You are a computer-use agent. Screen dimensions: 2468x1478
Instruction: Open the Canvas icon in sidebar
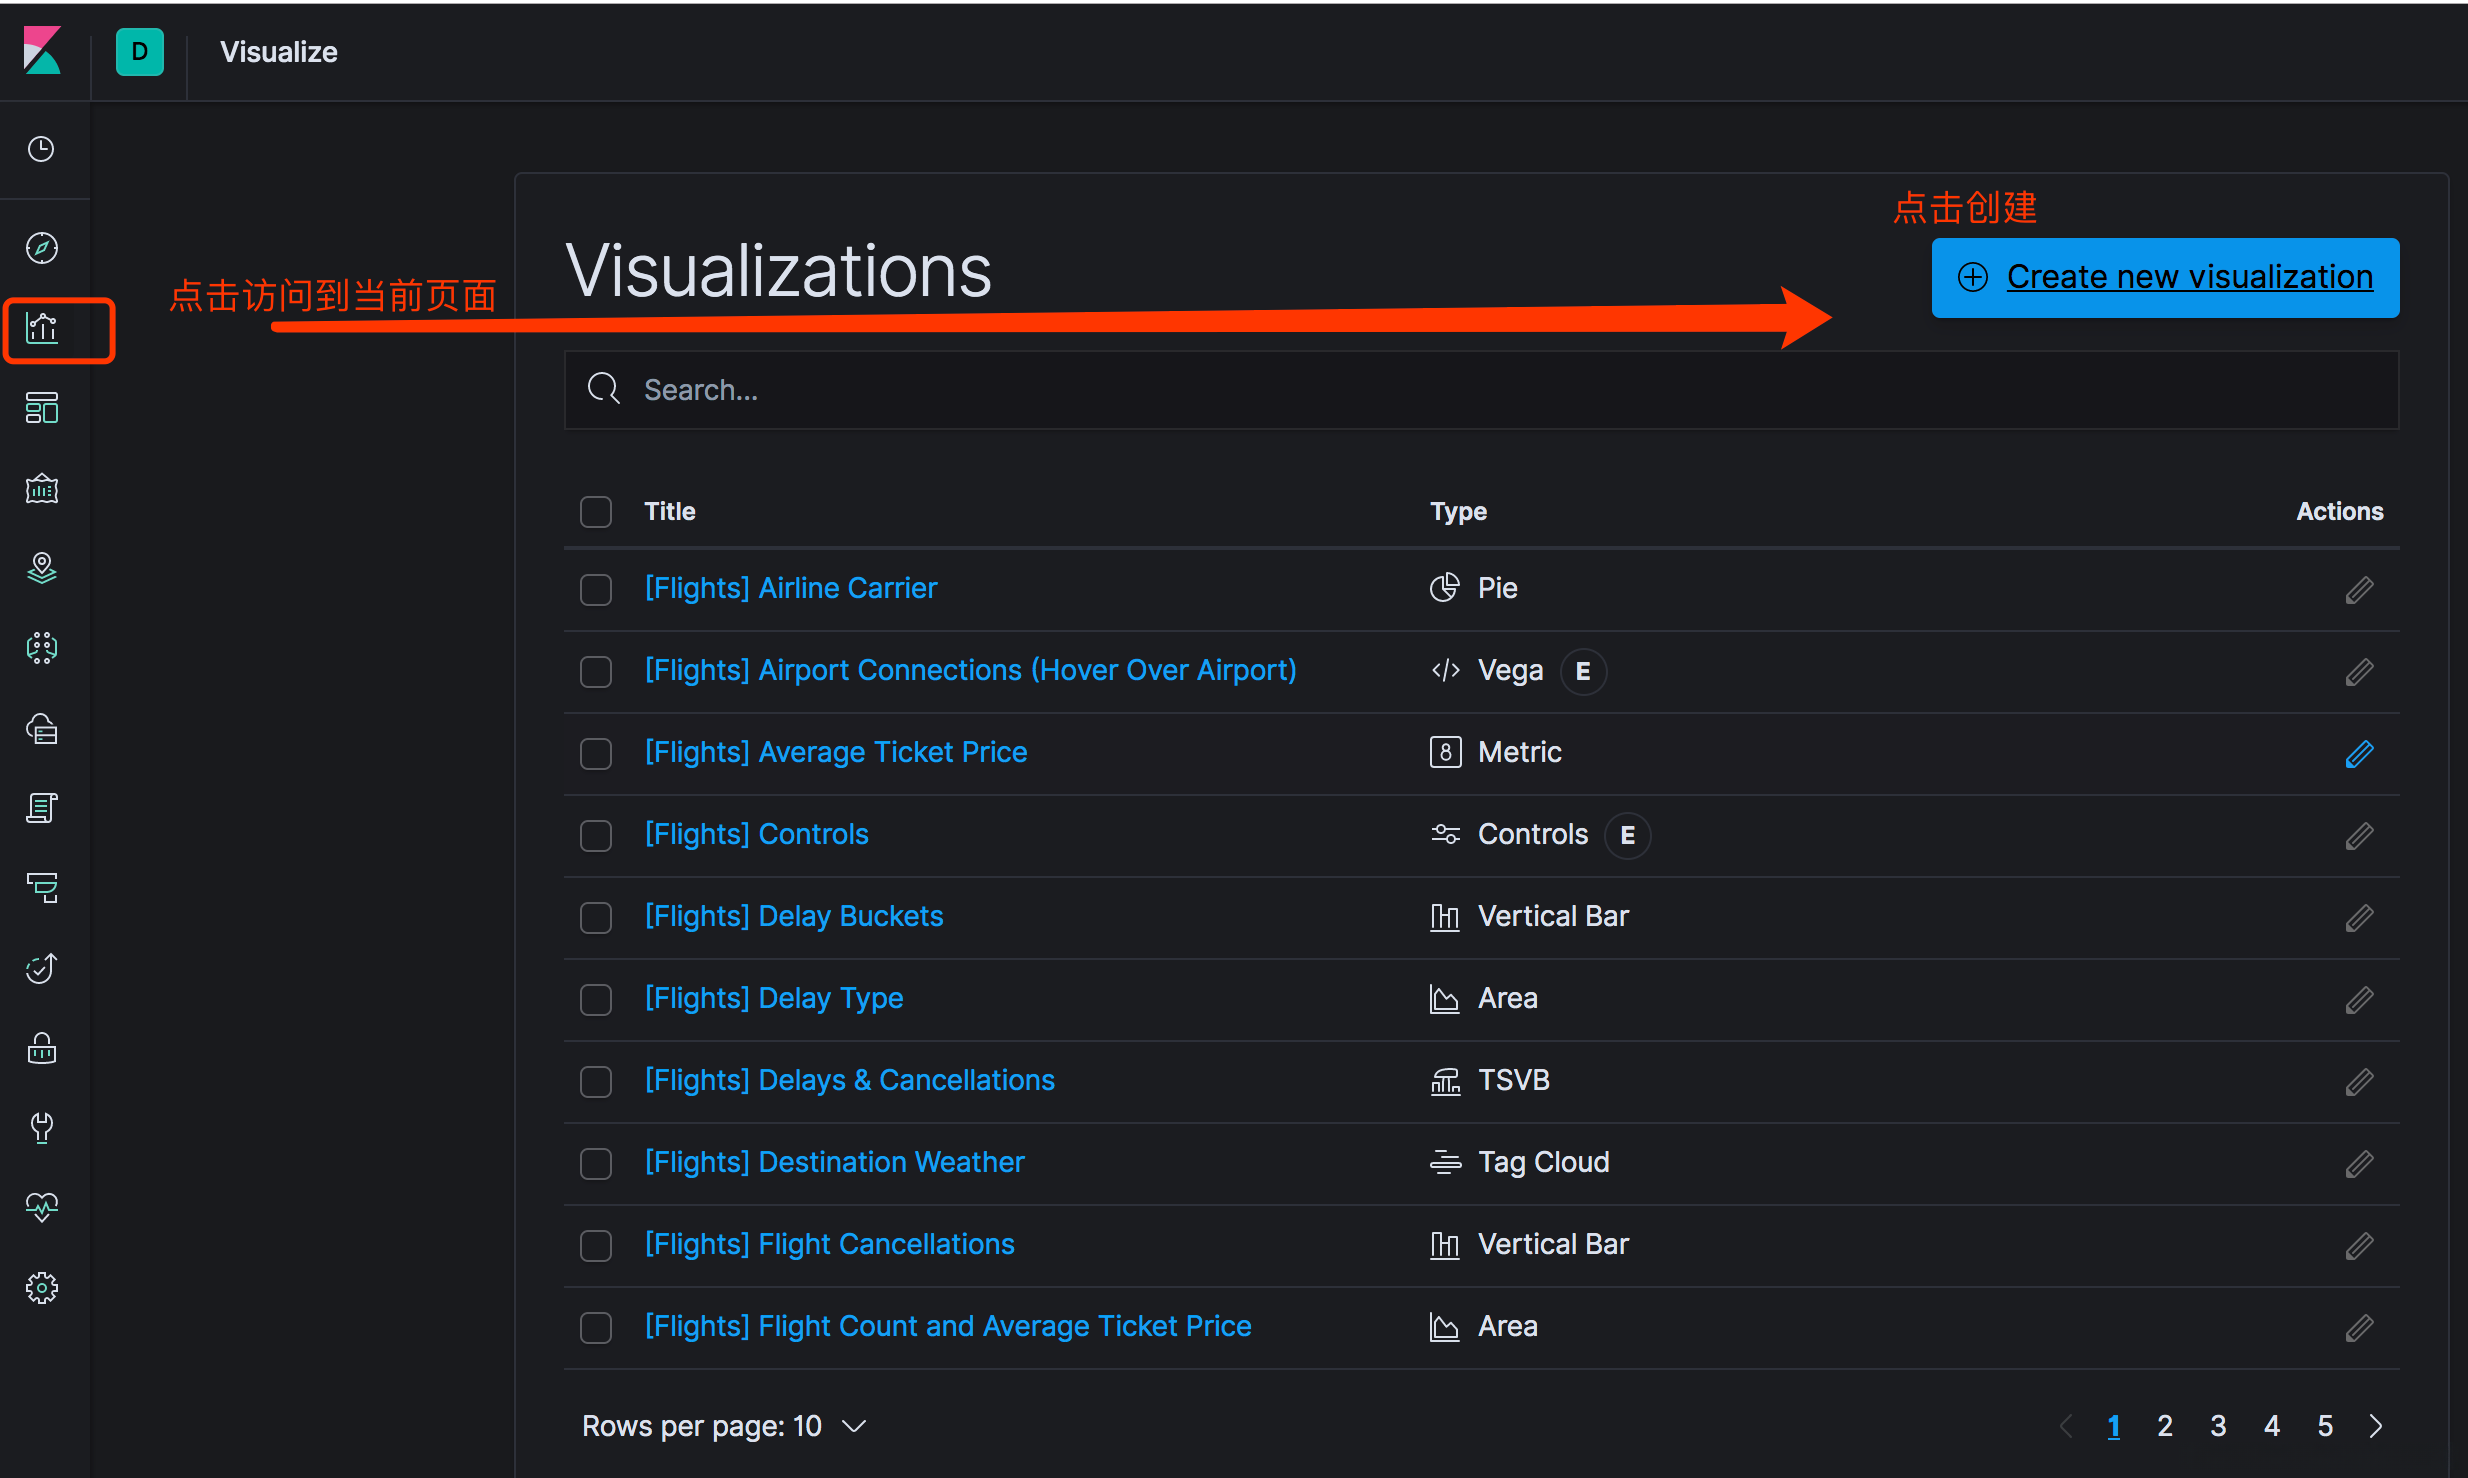(x=42, y=489)
